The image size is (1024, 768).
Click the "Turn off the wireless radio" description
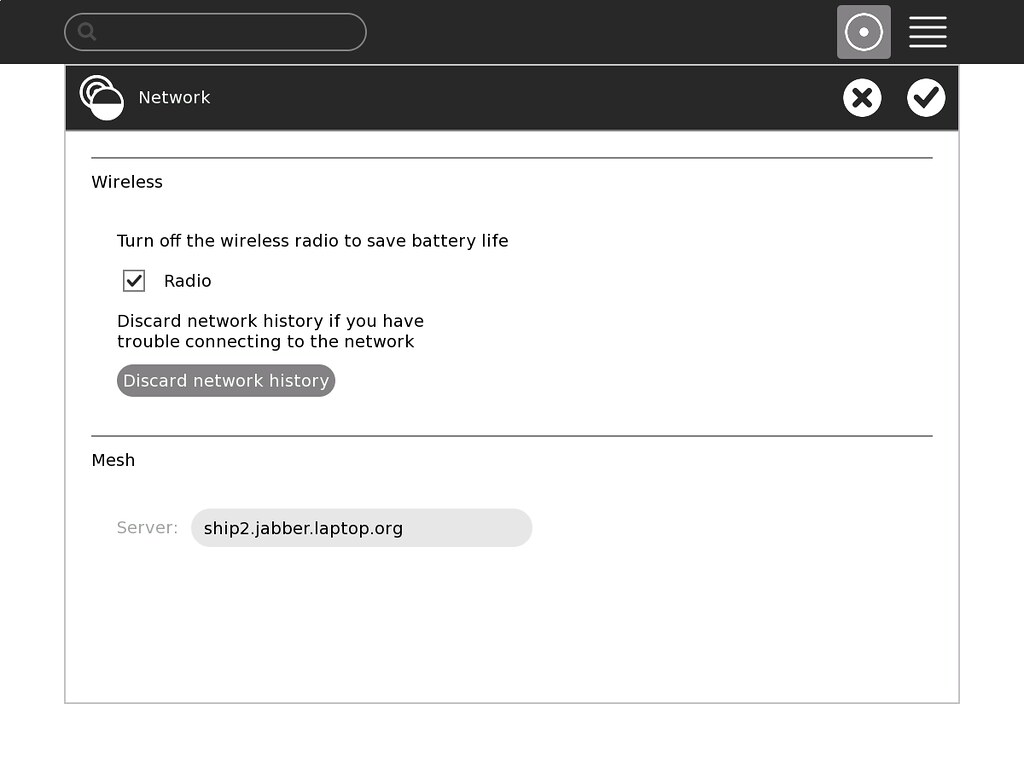(312, 241)
